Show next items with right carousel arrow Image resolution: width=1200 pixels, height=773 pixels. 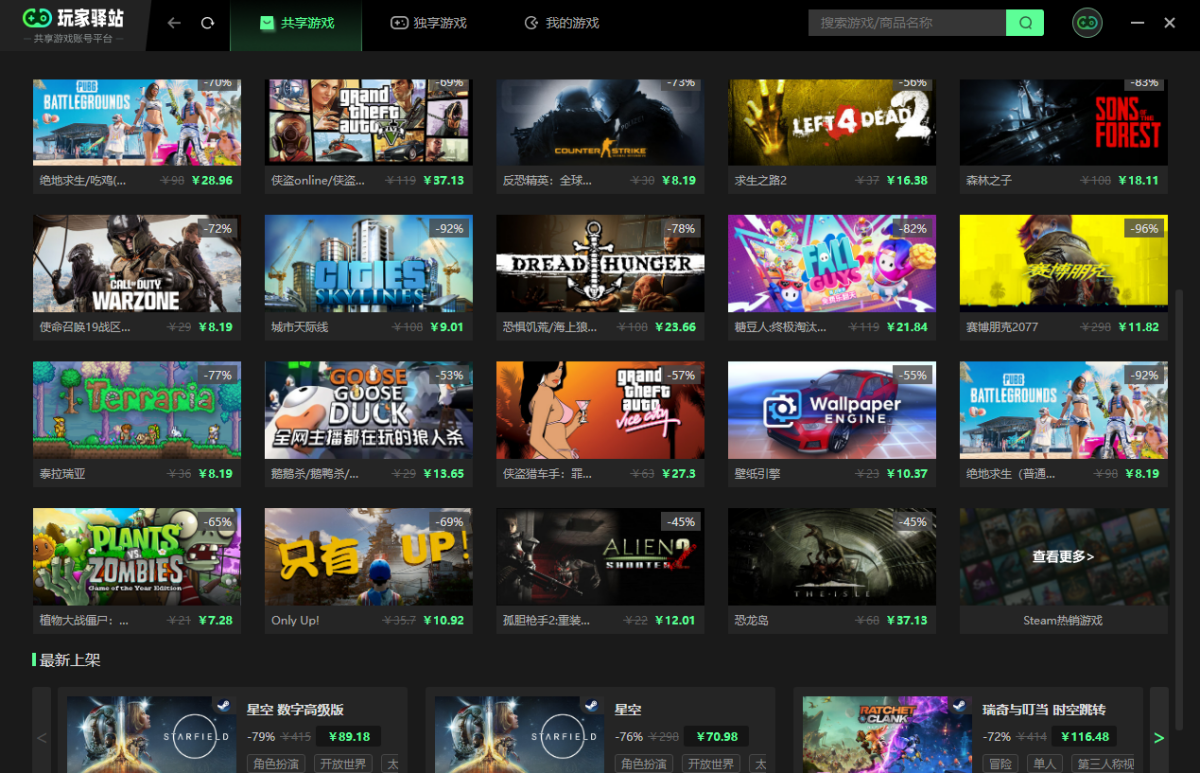(x=1159, y=738)
